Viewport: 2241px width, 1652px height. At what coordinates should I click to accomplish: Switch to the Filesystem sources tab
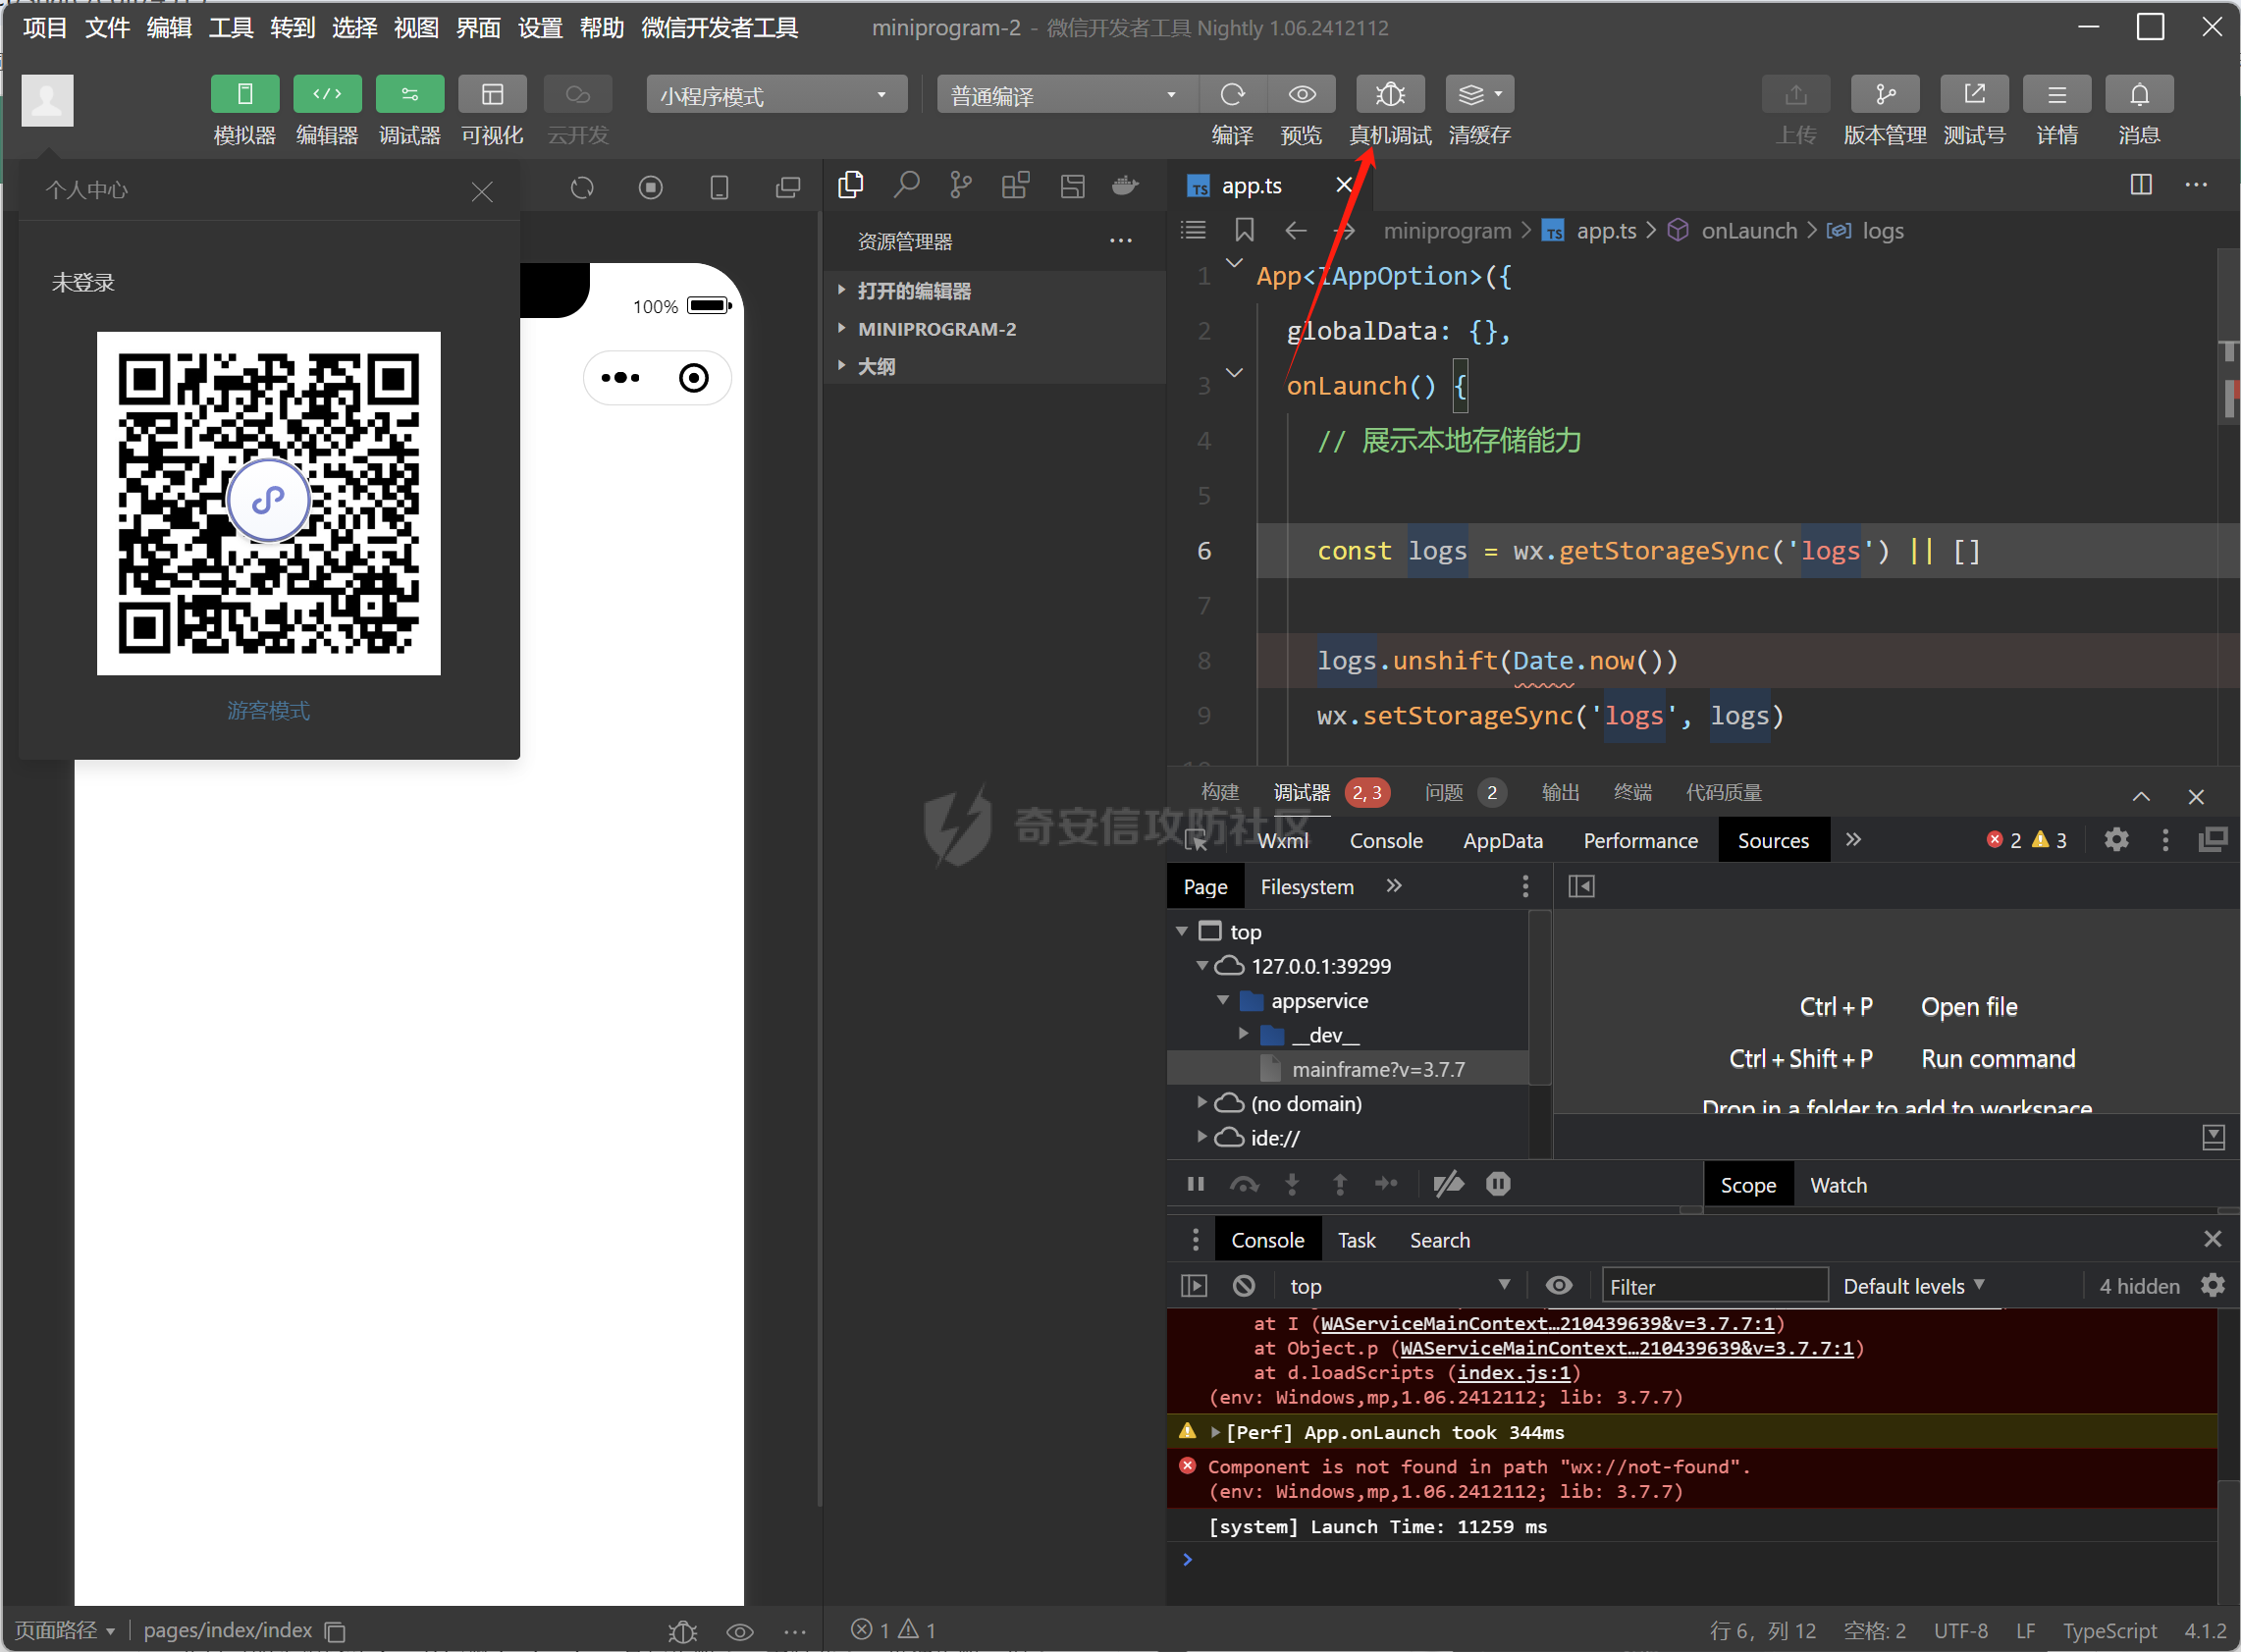tap(1306, 887)
